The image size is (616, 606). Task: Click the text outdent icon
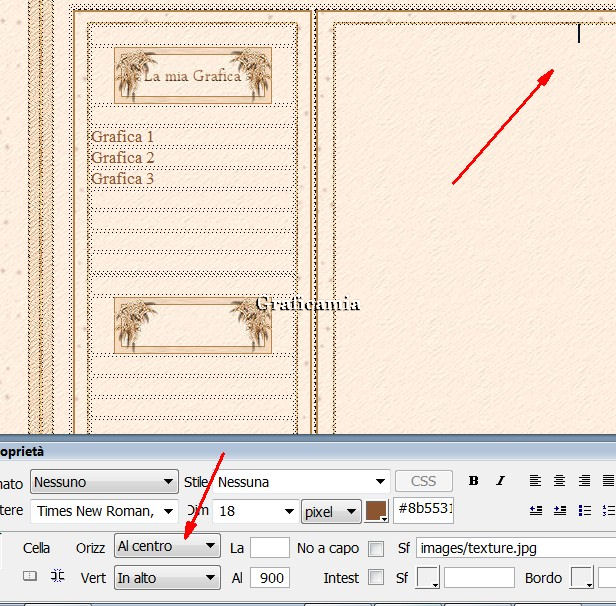(x=536, y=511)
